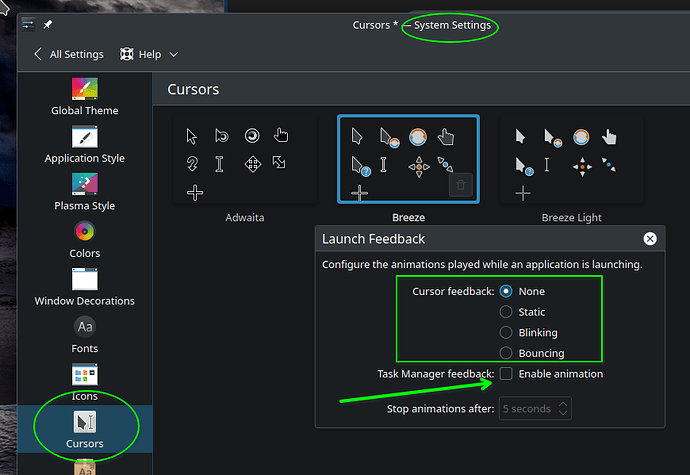Select Bouncing cursor feedback option
The image size is (690, 475).
point(506,353)
